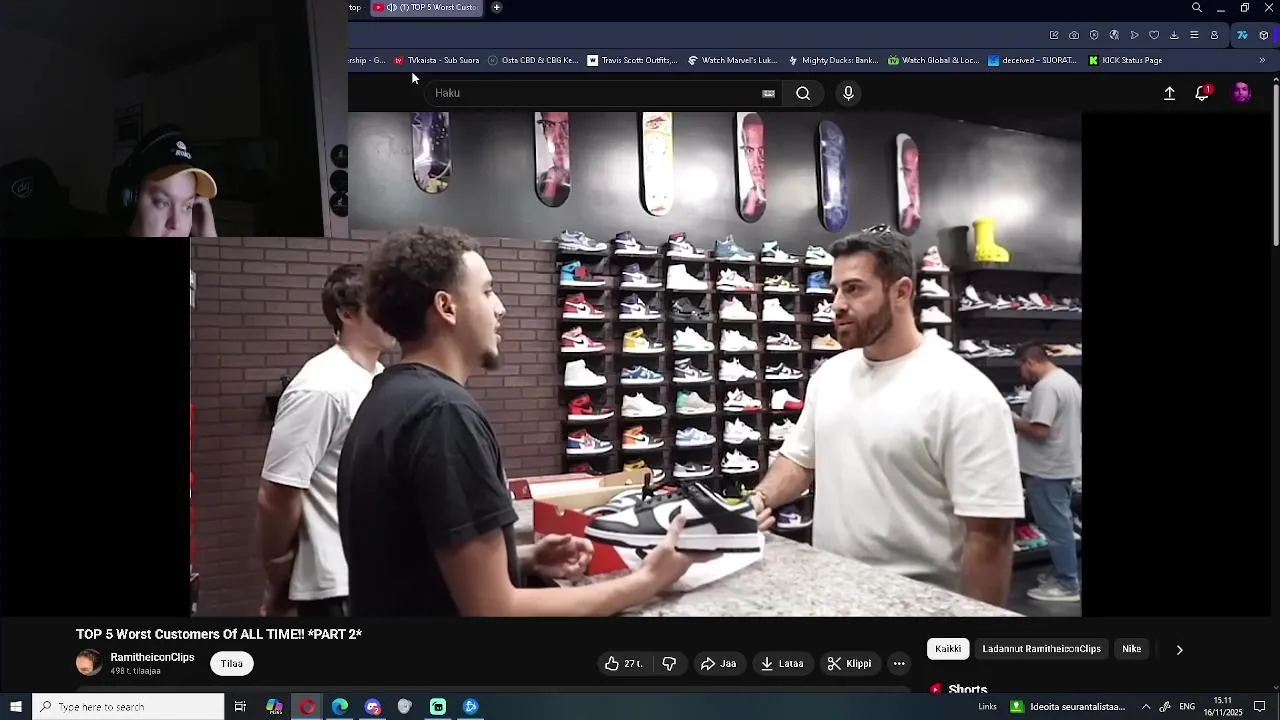Screen dimensions: 1280x720
Task: Open TVkaista - Sub Suora bookmark
Action: pyautogui.click(x=436, y=60)
